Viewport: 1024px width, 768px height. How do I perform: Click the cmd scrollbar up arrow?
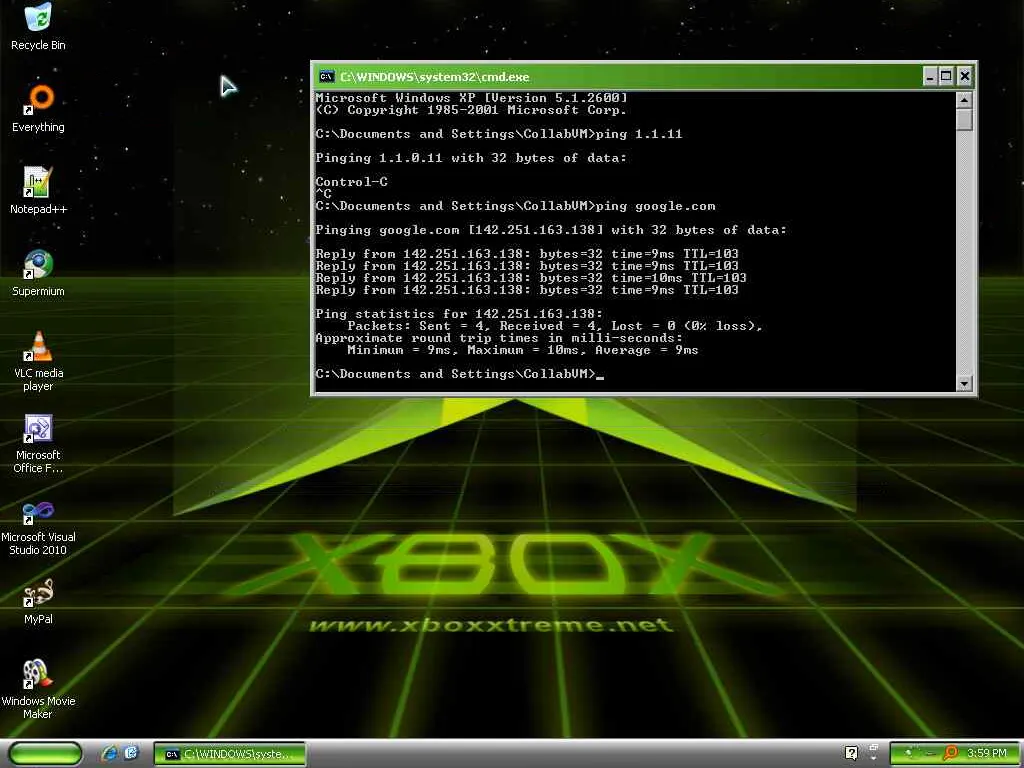point(964,100)
